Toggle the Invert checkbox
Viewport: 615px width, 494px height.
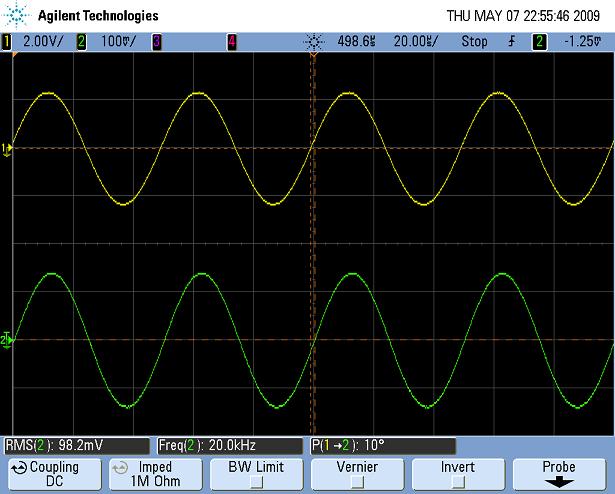click(x=458, y=481)
